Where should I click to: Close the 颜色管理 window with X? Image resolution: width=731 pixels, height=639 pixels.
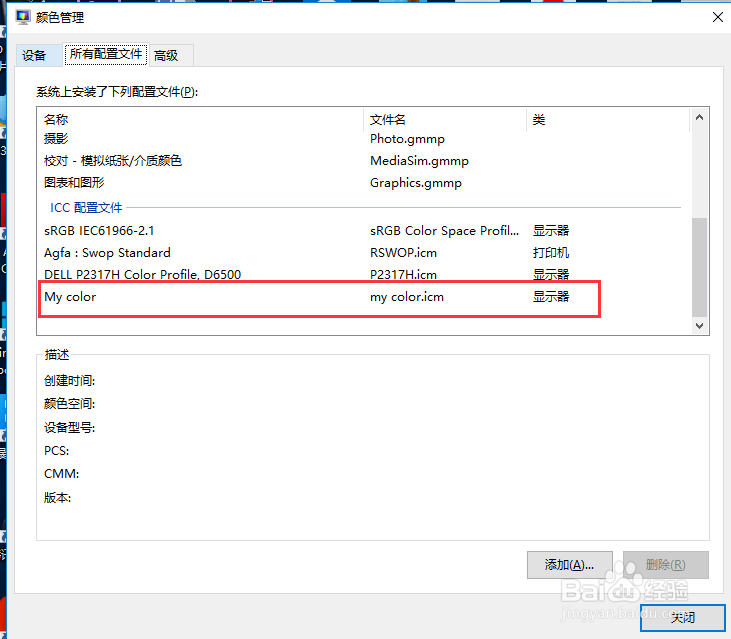pos(717,17)
